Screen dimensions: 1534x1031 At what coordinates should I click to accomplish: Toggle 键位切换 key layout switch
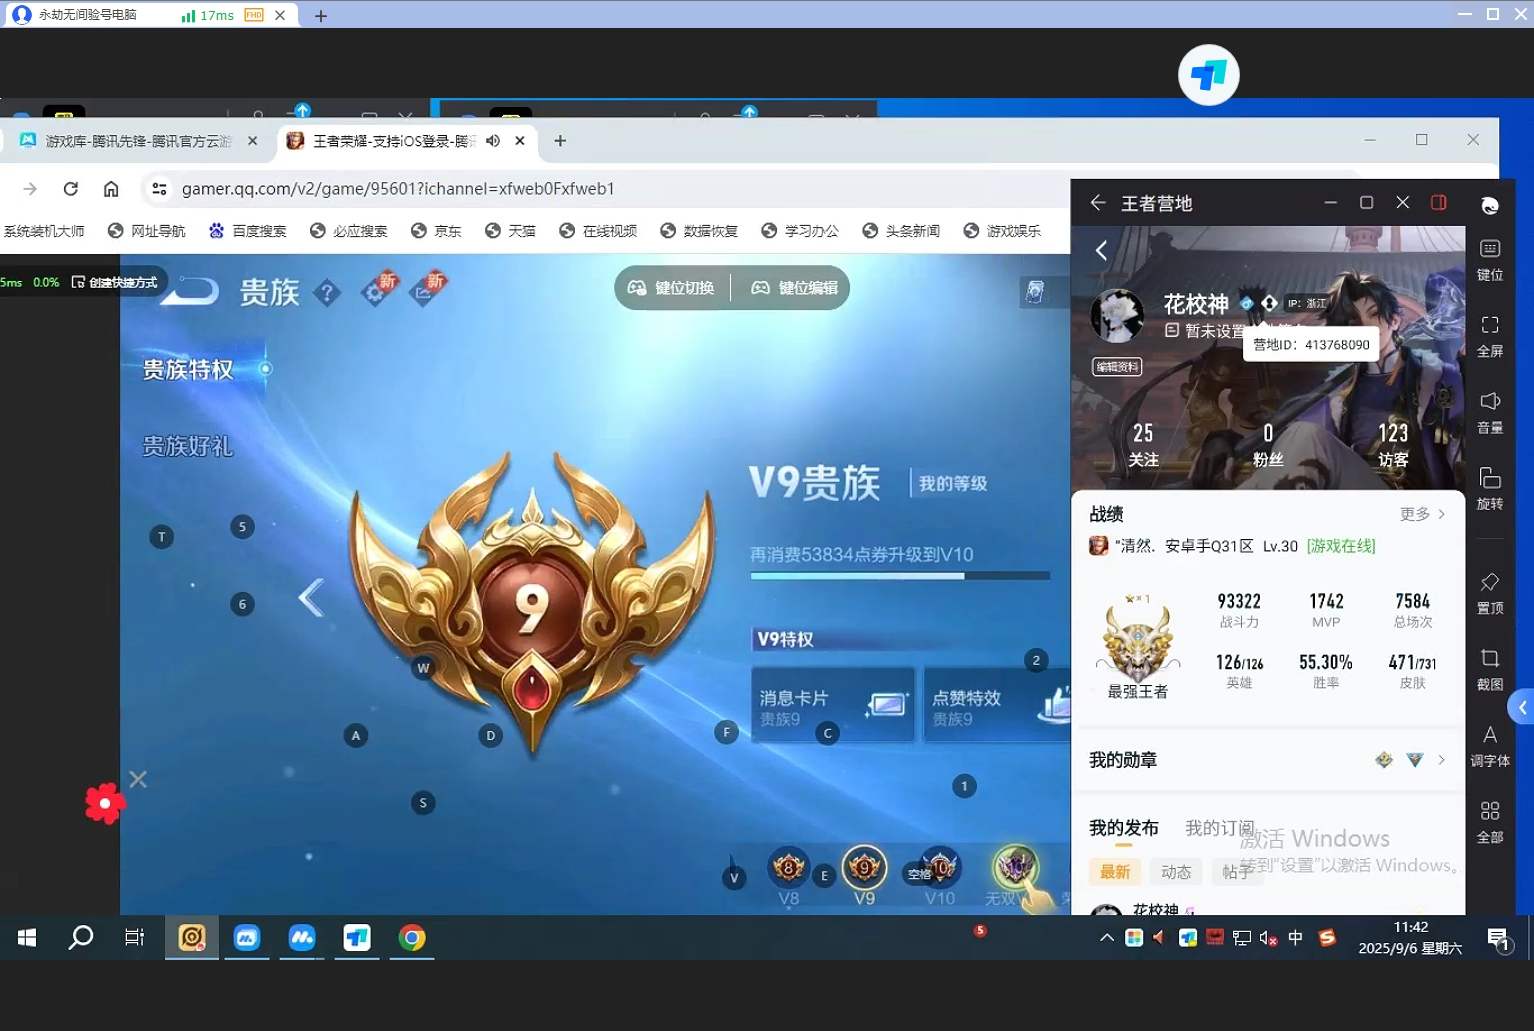(x=672, y=288)
